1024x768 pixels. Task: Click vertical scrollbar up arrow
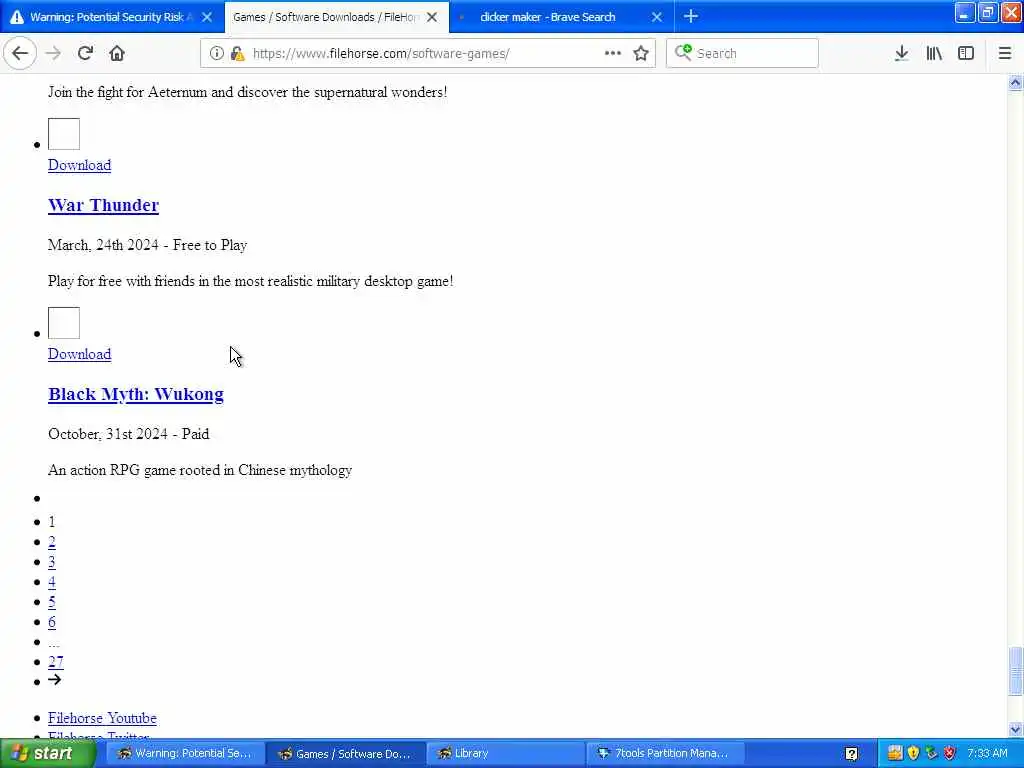point(1015,82)
